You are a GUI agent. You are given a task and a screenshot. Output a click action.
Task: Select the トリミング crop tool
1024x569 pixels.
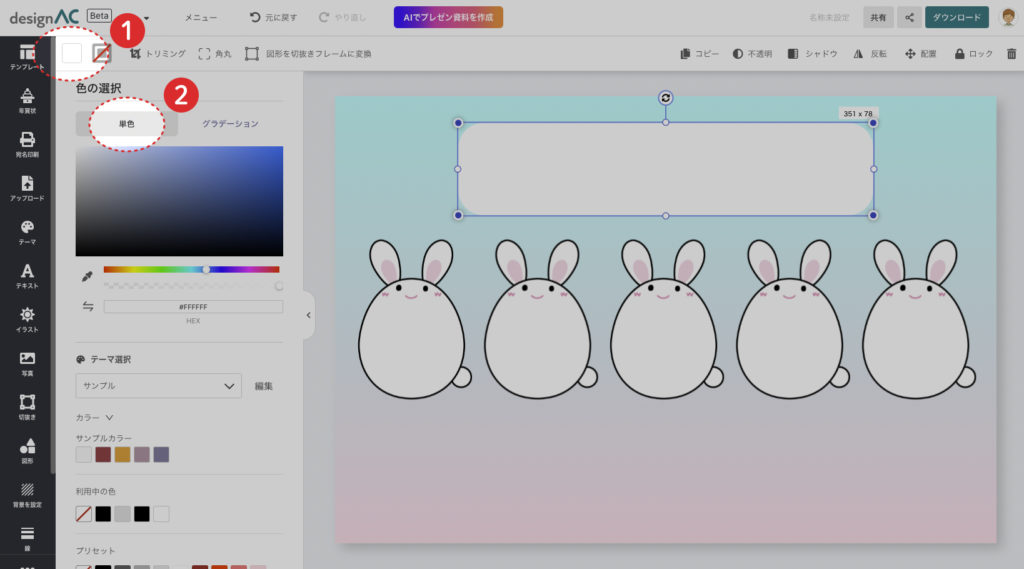tap(158, 53)
